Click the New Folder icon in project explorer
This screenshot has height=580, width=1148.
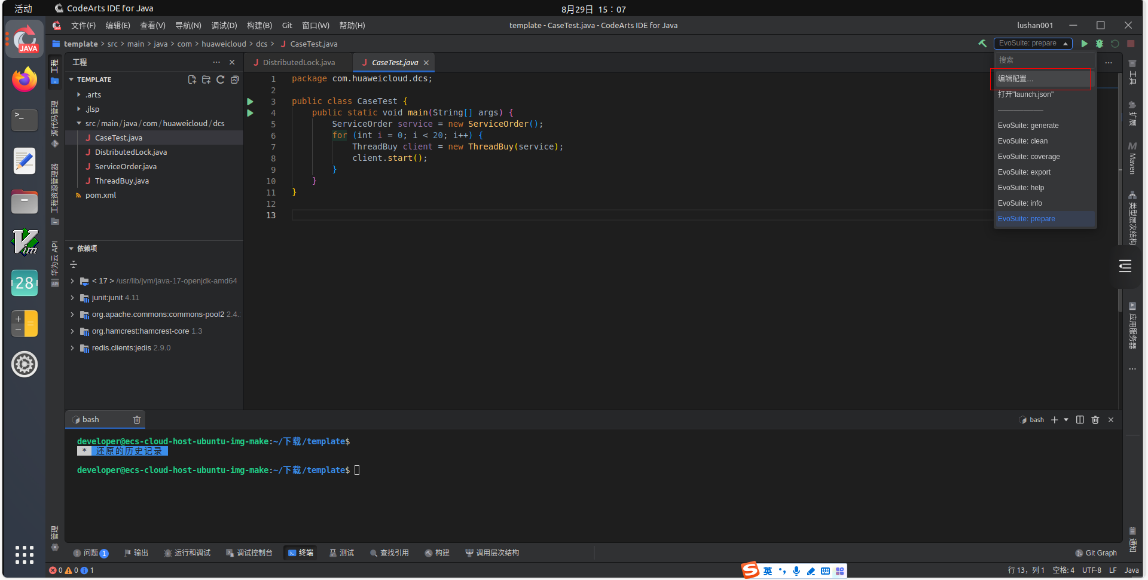tap(206, 79)
